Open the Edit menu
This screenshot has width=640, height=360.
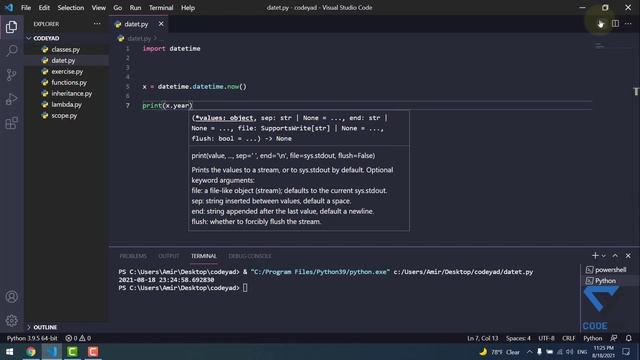[x=44, y=8]
